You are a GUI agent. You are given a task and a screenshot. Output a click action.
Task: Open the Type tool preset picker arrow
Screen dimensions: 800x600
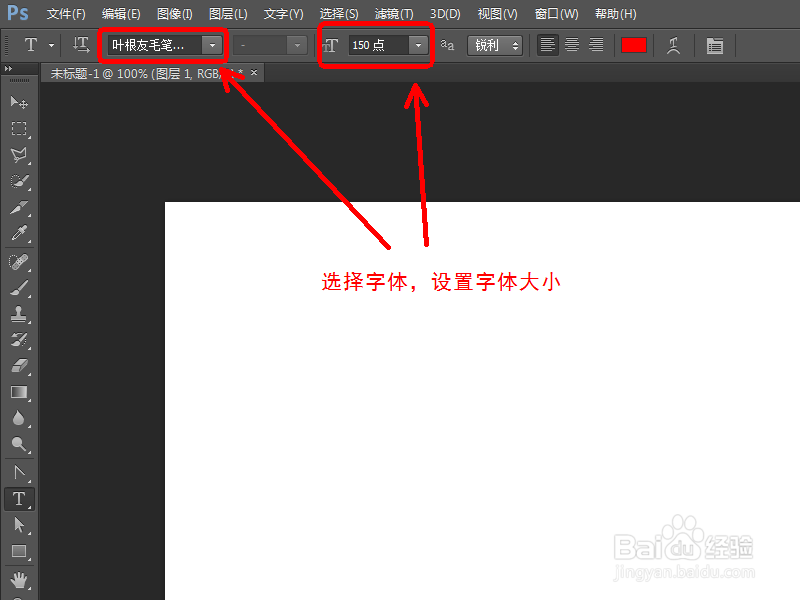[52, 45]
